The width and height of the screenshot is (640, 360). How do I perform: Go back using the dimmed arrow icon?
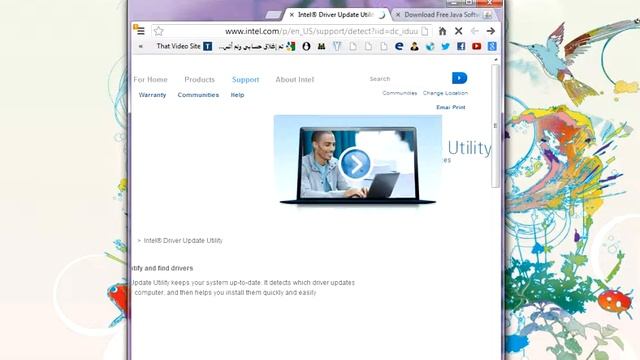tap(474, 31)
